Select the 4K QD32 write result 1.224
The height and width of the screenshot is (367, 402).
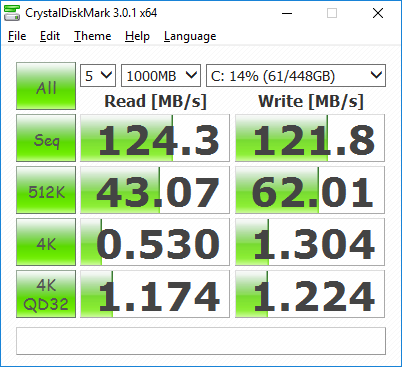click(x=310, y=294)
